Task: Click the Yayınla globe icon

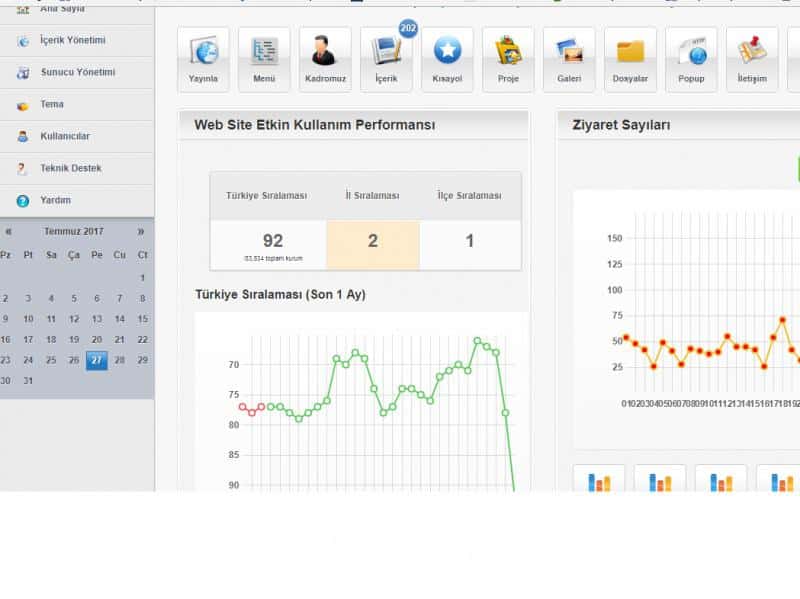Action: 203,59
